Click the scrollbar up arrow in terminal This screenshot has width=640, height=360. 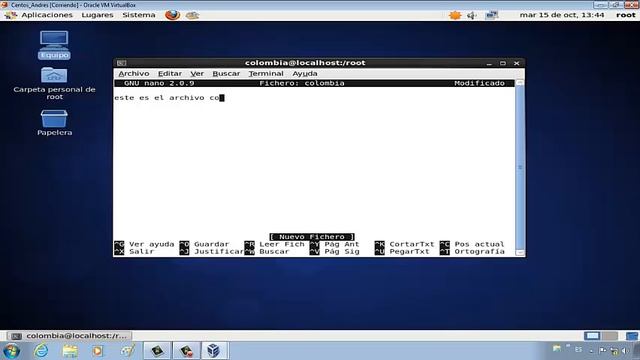pos(520,83)
